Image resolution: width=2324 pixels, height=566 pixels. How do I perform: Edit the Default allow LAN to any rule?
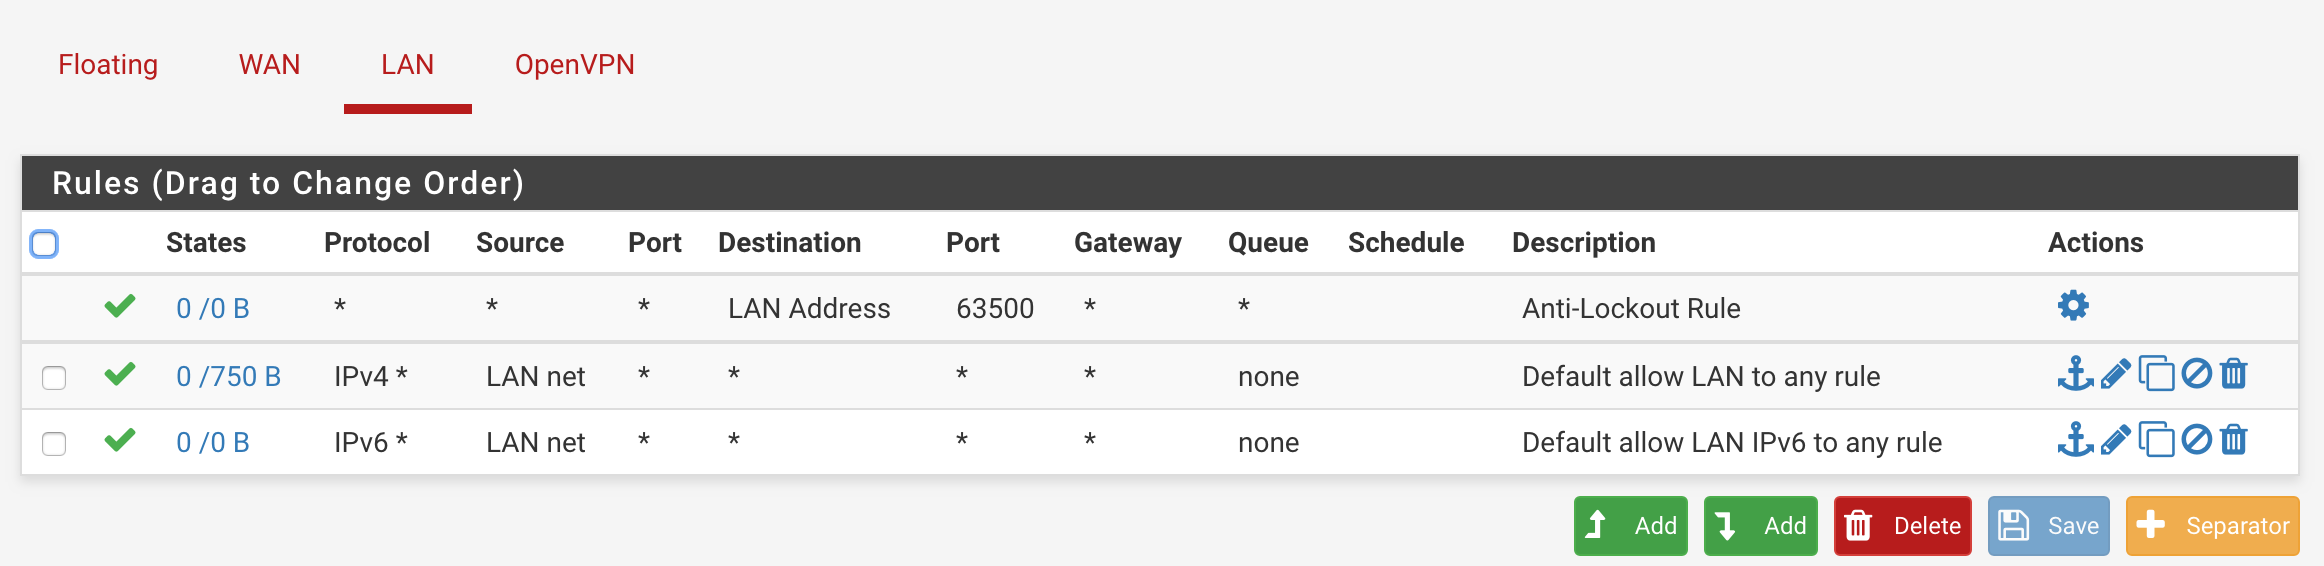click(x=2115, y=374)
